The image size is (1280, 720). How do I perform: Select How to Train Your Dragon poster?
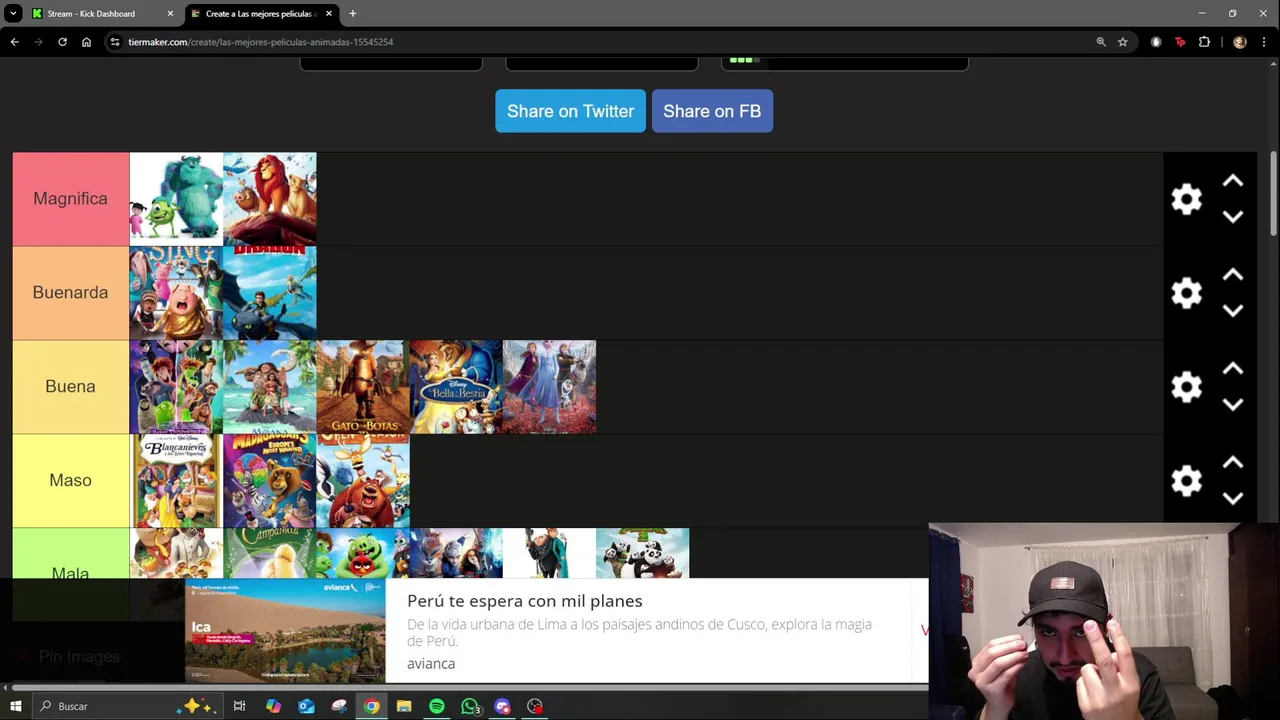(x=269, y=293)
